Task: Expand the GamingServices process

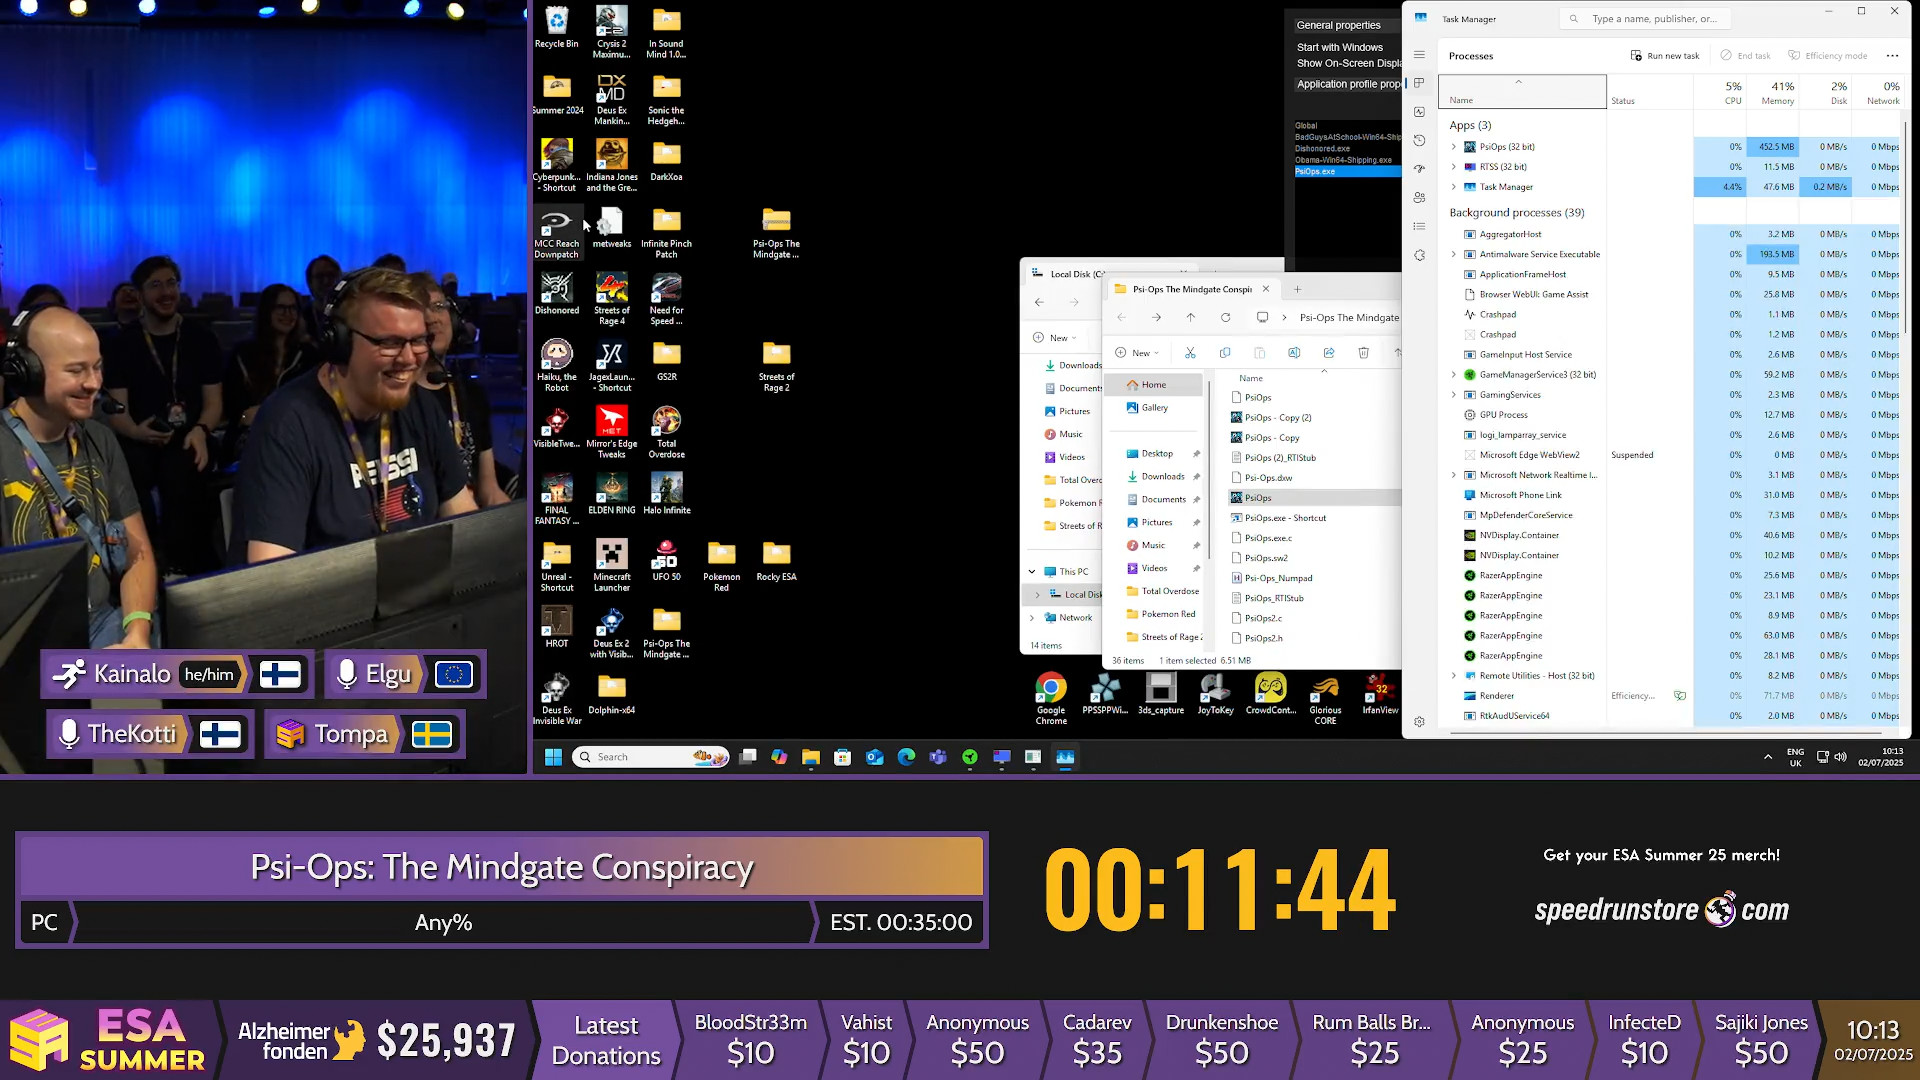Action: pos(1454,395)
